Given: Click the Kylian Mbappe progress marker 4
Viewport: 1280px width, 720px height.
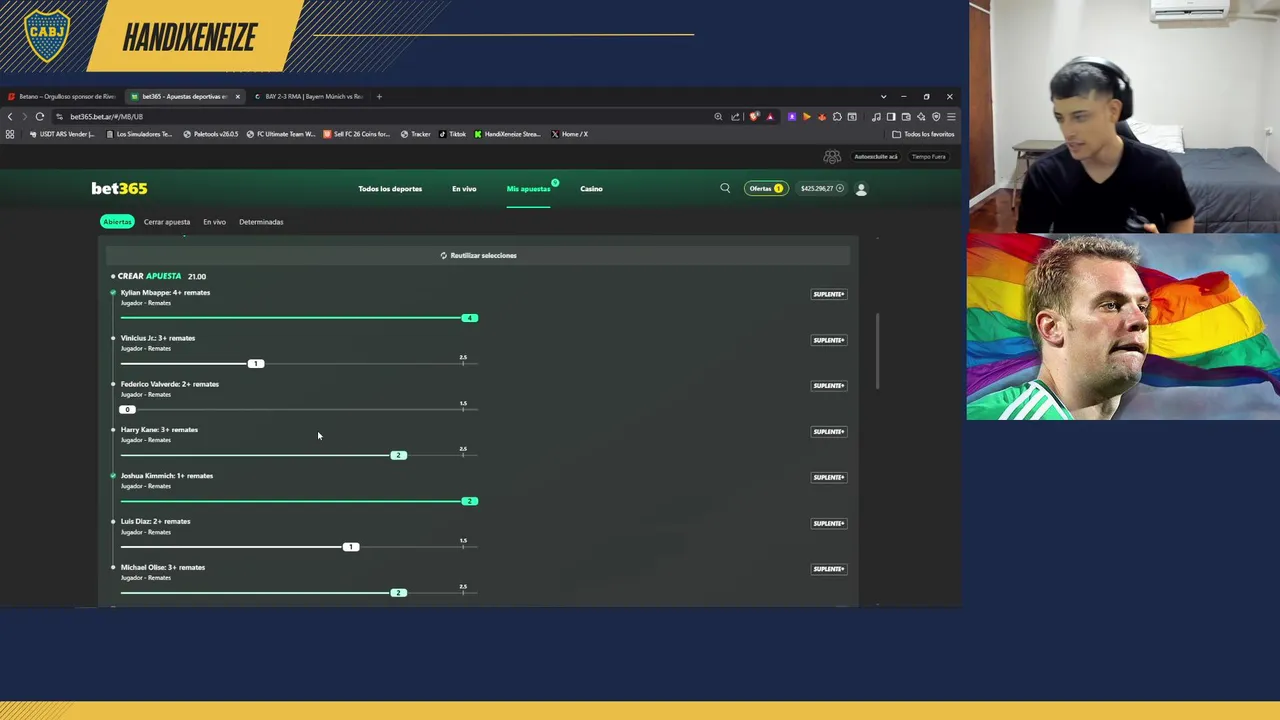Looking at the screenshot, I should pos(470,318).
